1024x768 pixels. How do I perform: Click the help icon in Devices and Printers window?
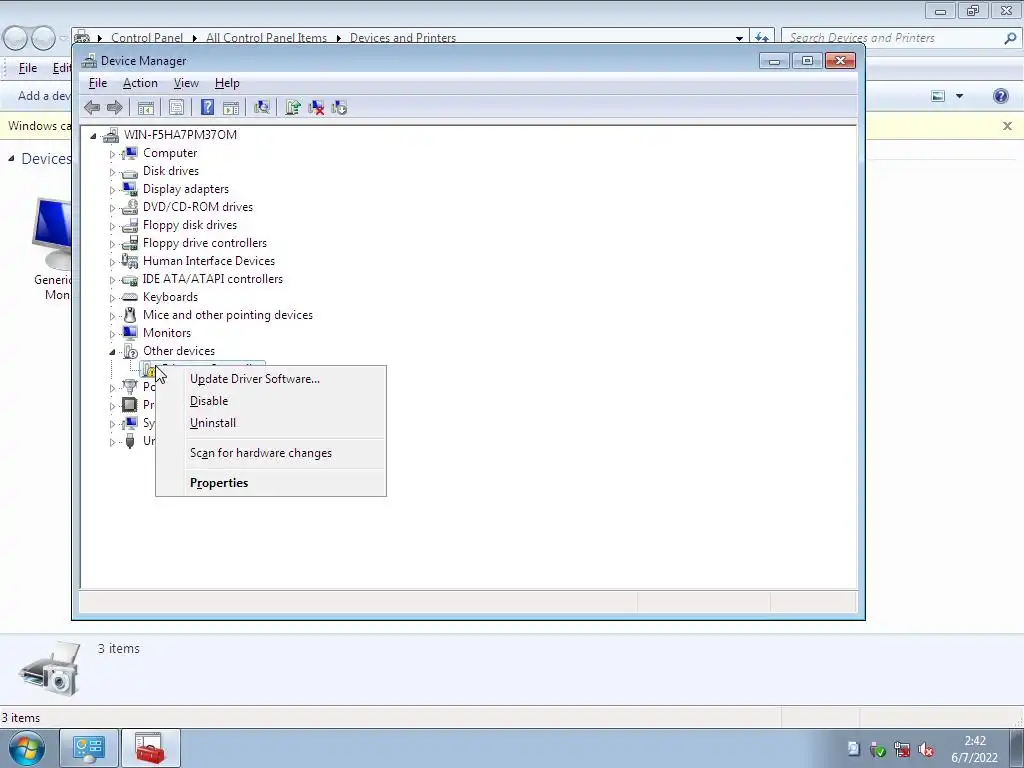[1000, 96]
